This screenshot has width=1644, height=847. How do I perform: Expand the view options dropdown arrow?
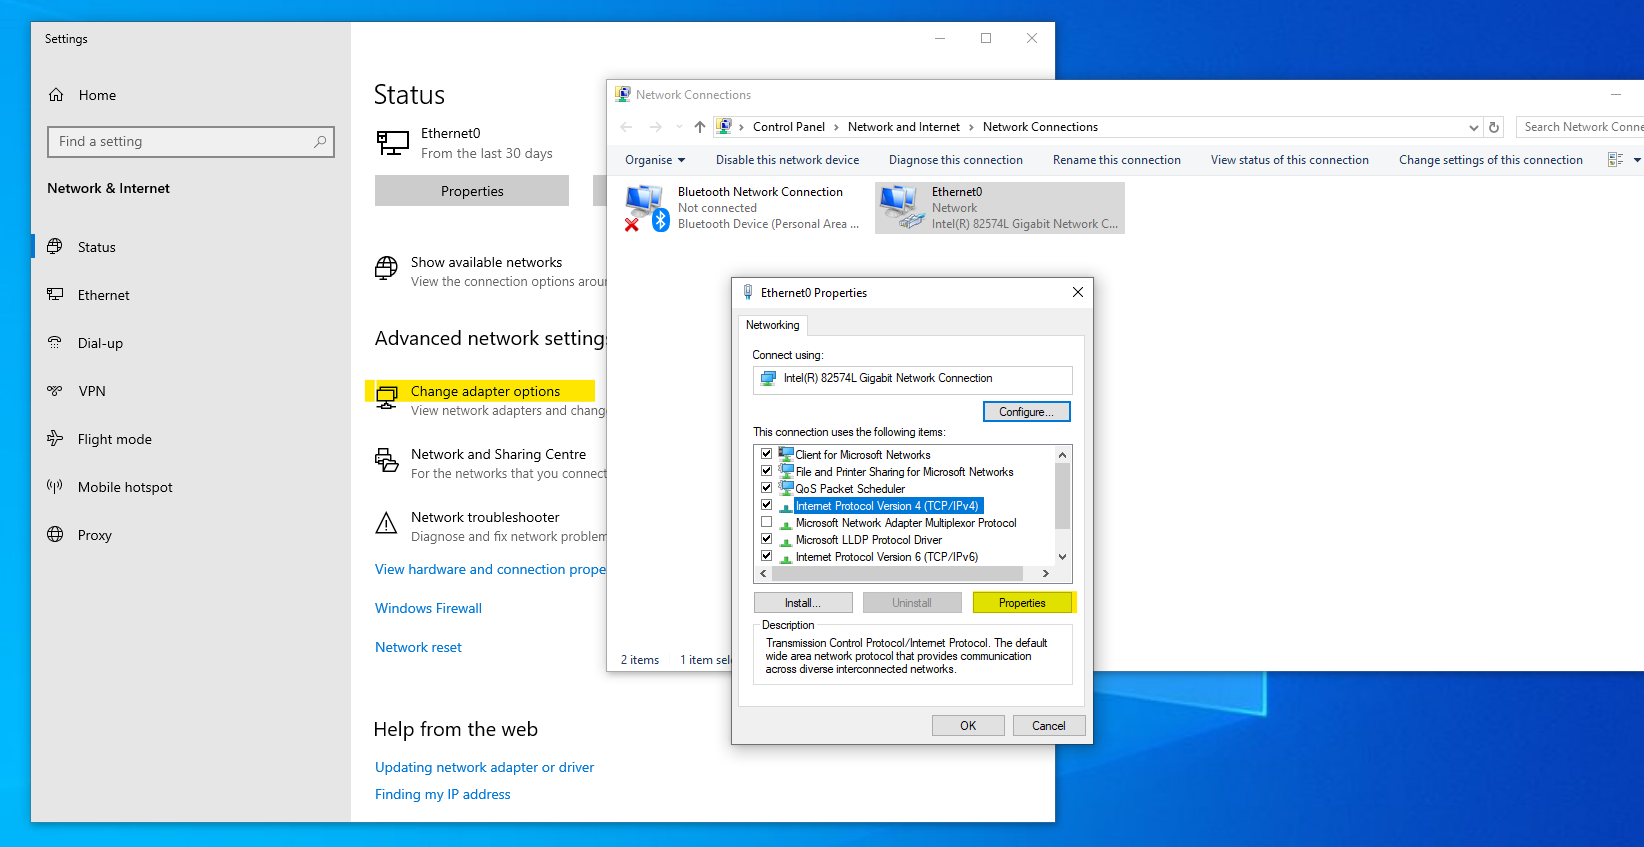[x=1637, y=160]
